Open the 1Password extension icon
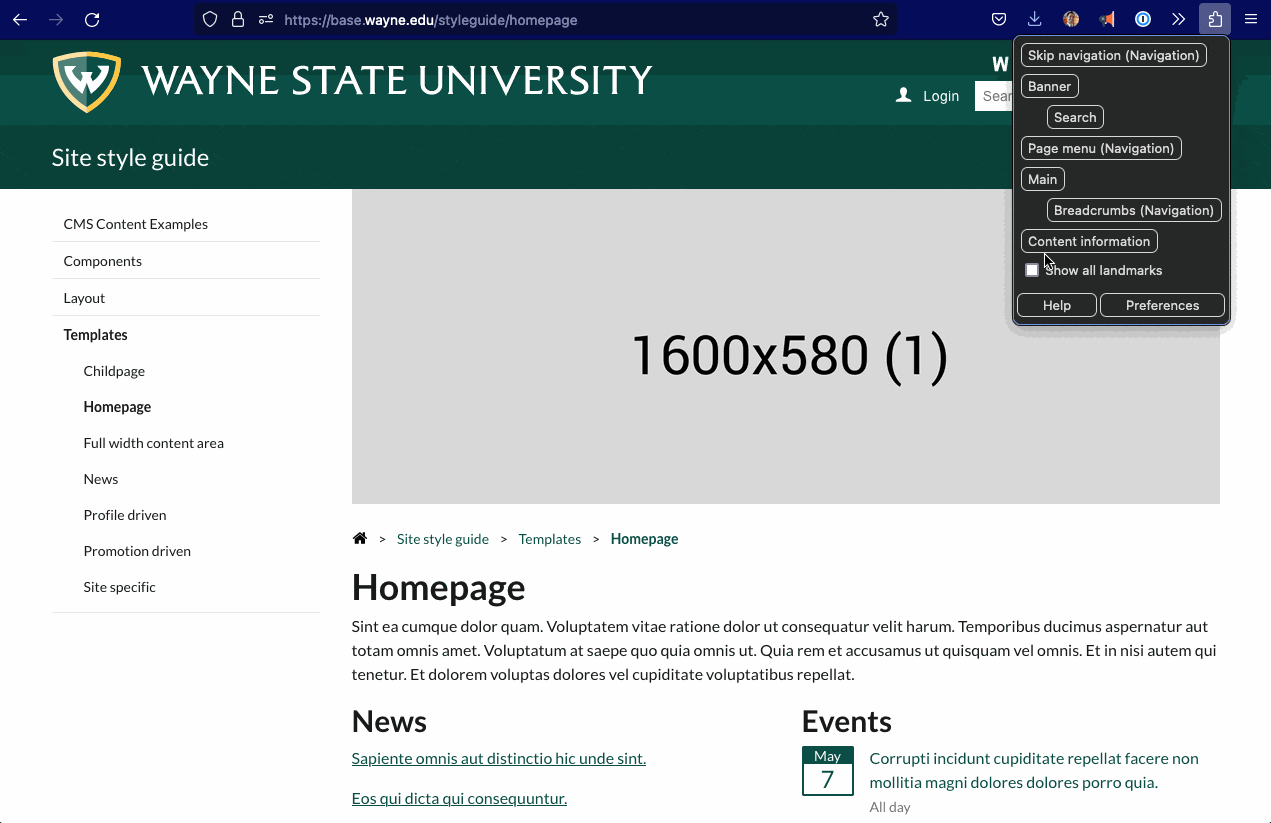 [x=1141, y=19]
